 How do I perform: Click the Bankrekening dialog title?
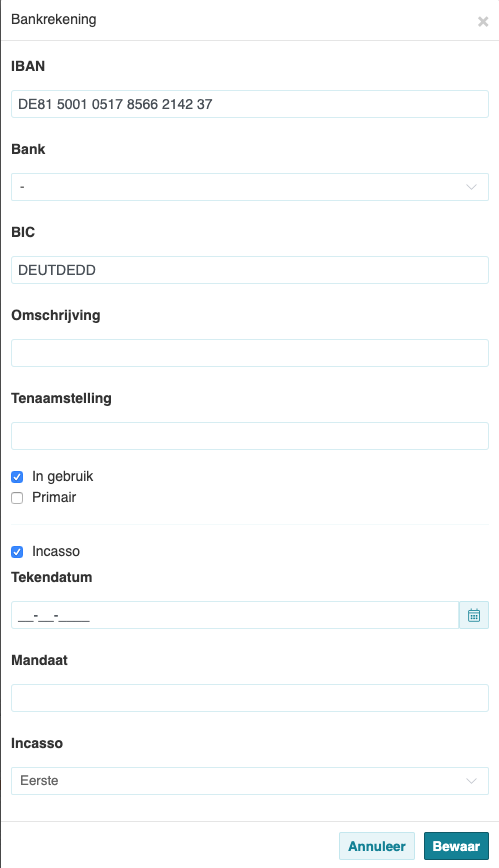[x=54, y=19]
